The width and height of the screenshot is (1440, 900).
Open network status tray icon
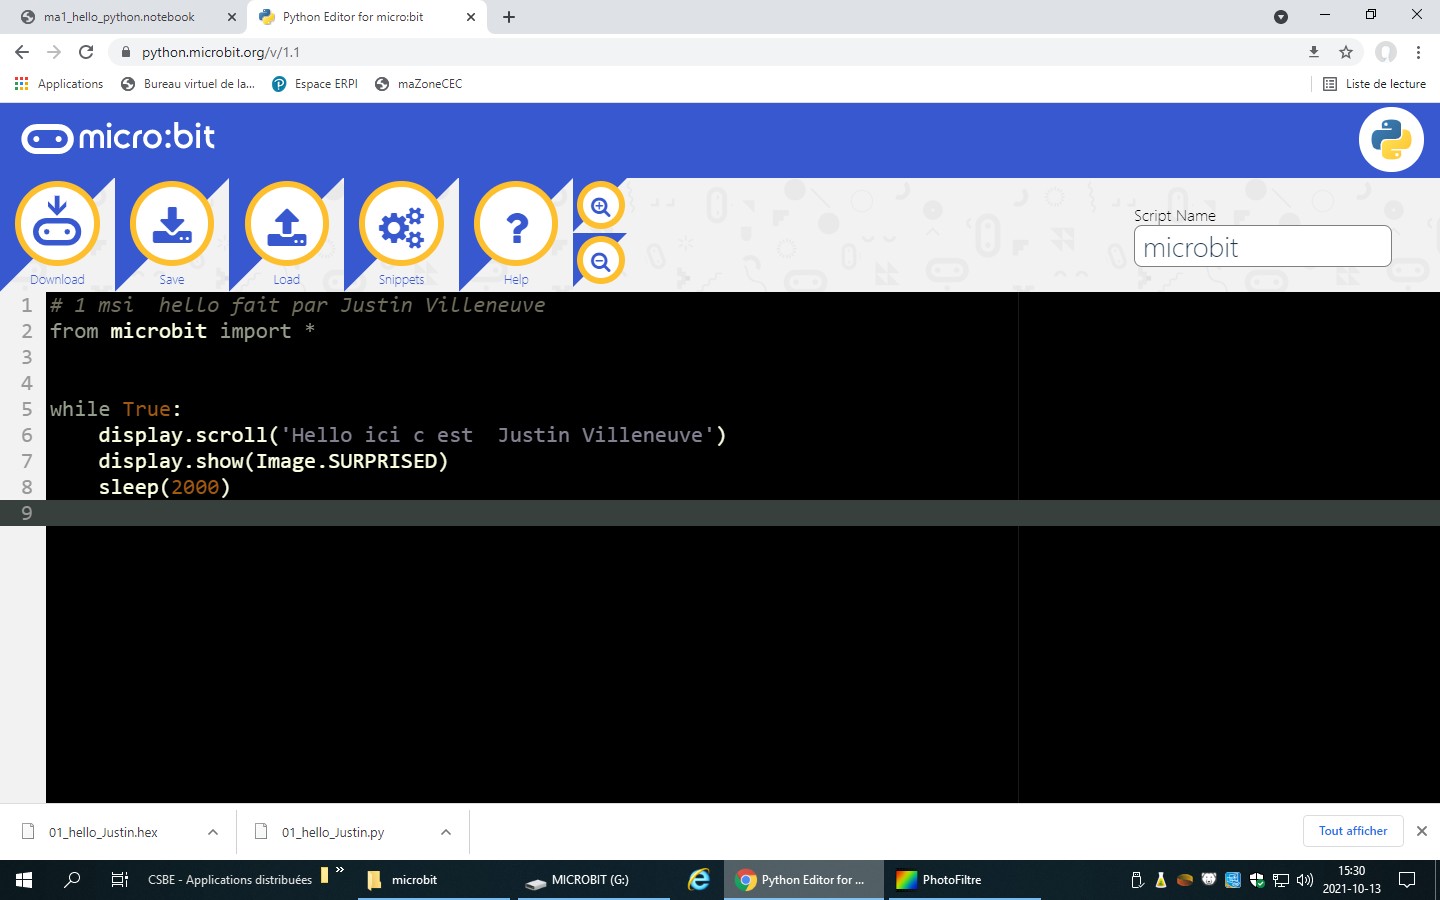[x=1281, y=880]
